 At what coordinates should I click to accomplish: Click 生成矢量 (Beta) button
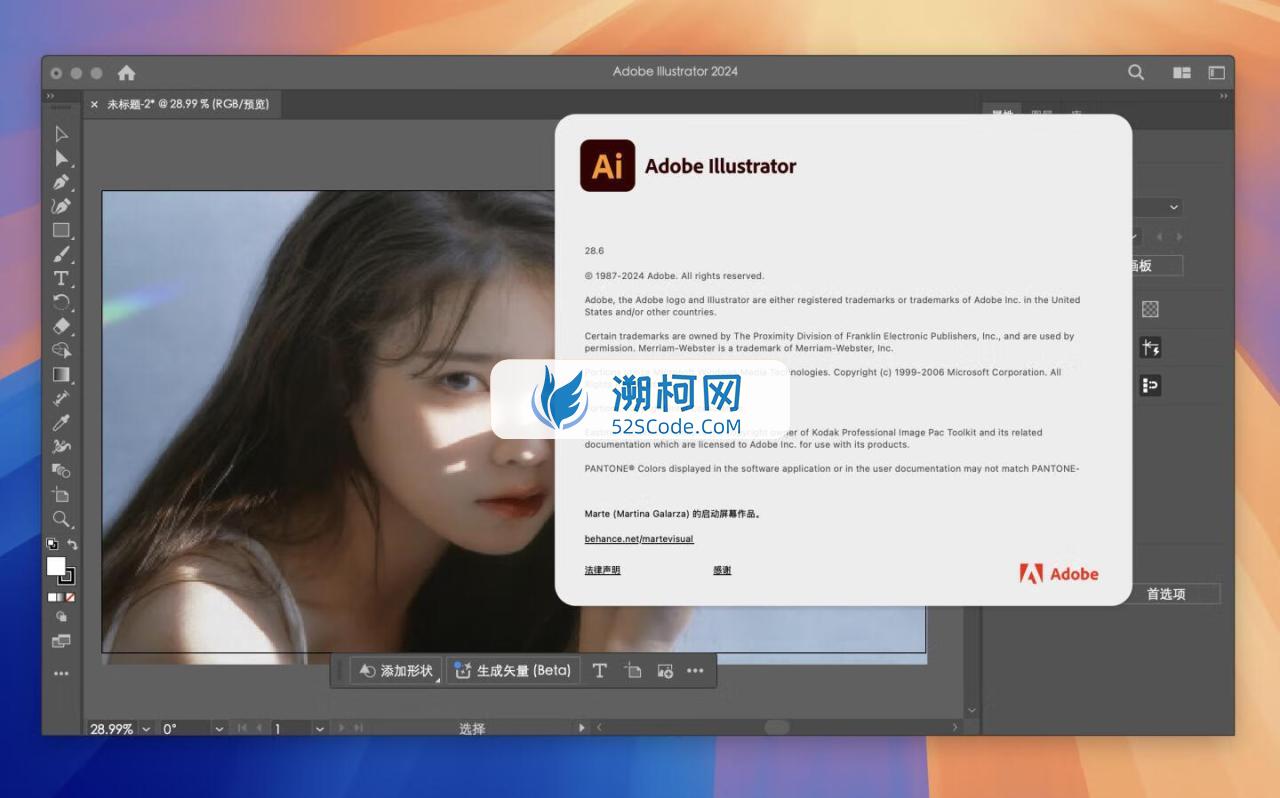(513, 671)
